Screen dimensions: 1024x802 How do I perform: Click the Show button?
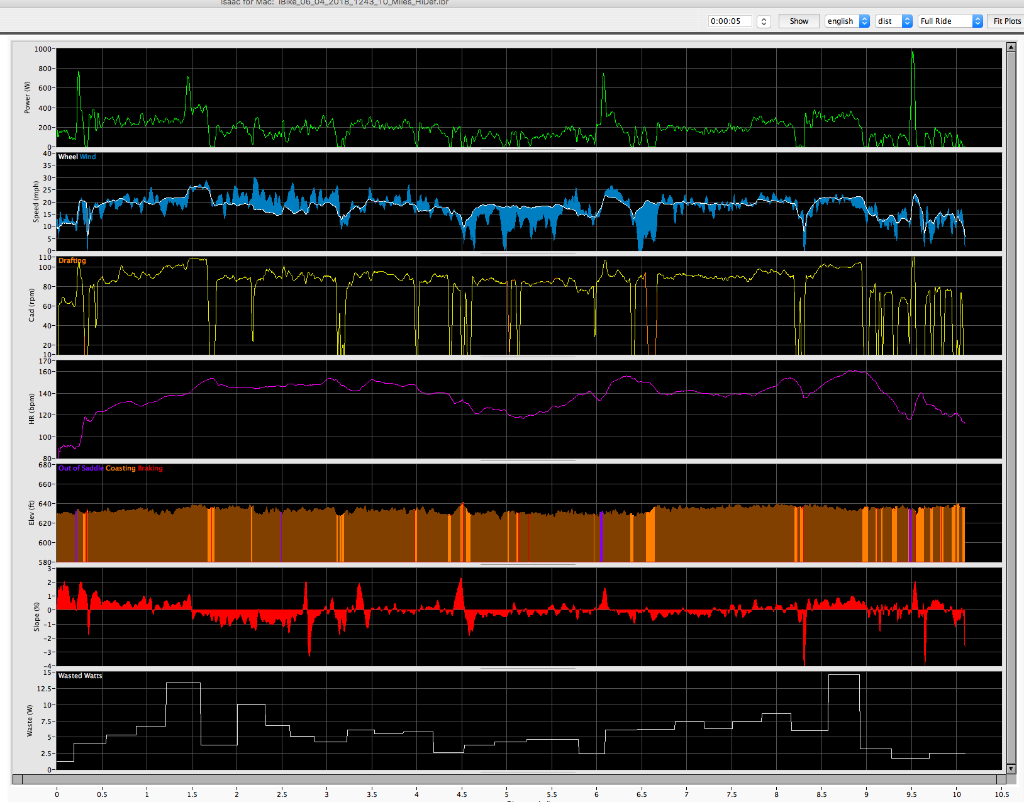(798, 21)
